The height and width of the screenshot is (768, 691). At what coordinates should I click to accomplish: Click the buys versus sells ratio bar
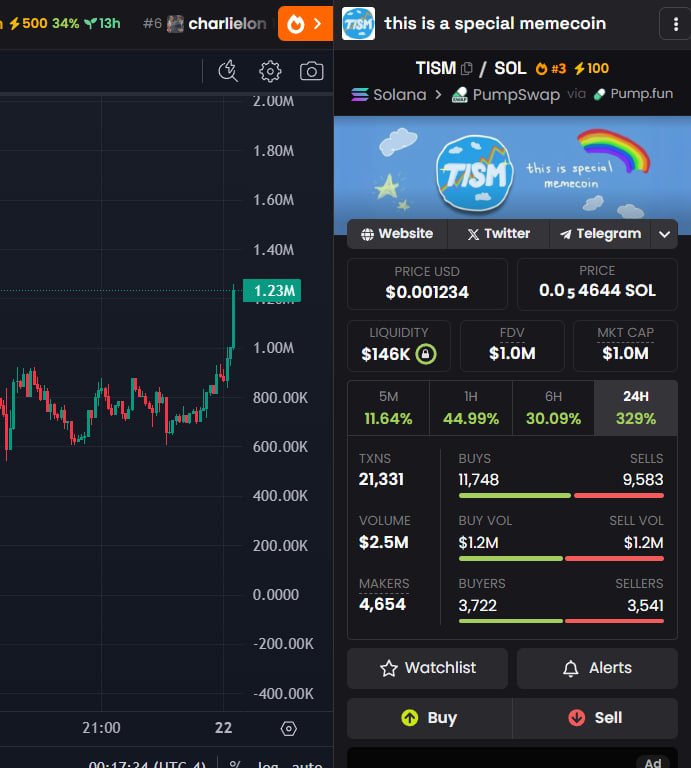tap(561, 496)
